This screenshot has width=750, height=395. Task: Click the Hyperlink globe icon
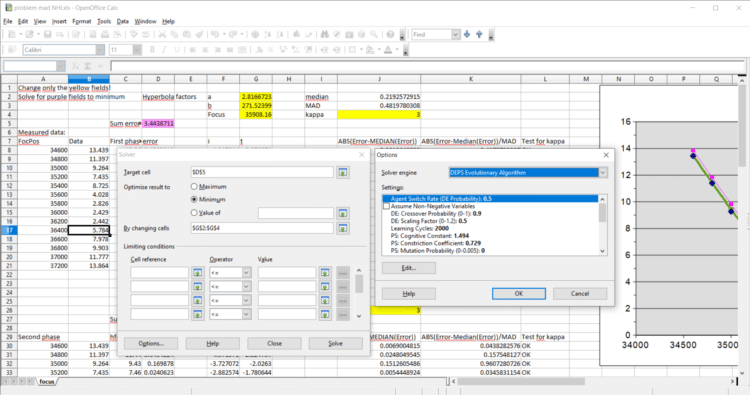pos(254,34)
